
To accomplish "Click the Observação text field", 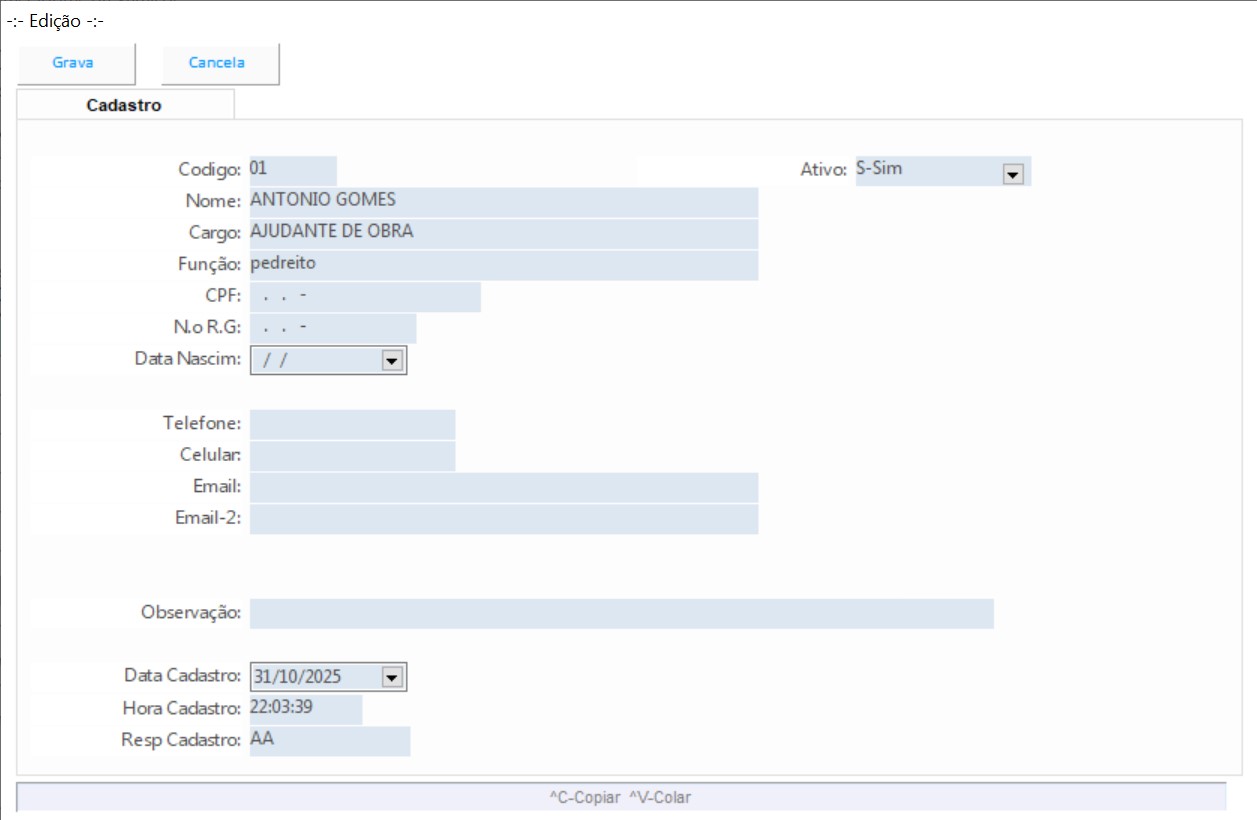I will [621, 614].
